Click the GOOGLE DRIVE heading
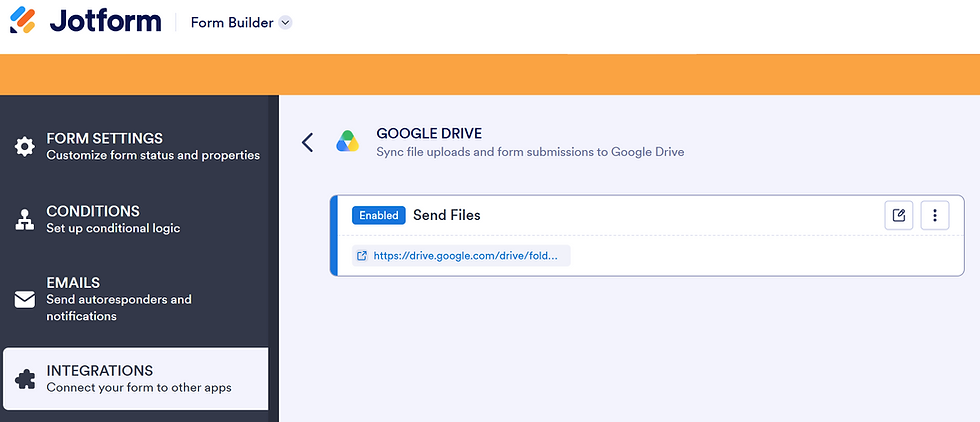Viewport: 980px width, 422px height. (429, 133)
